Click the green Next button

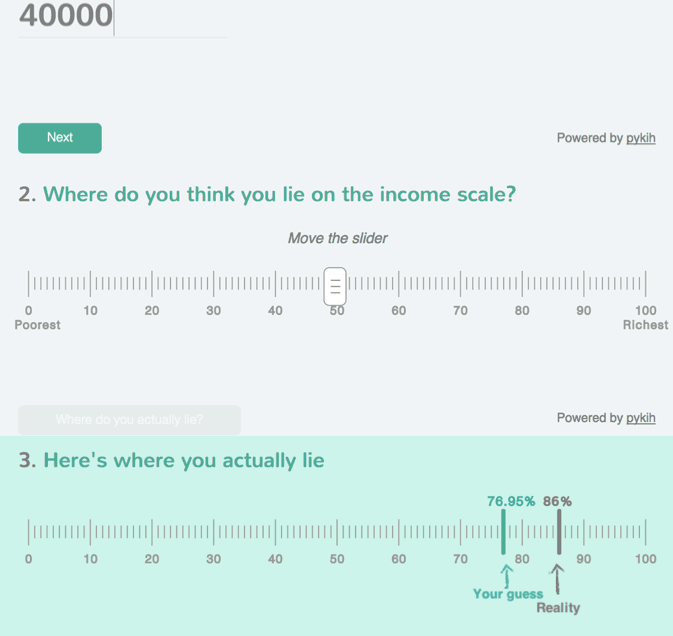point(60,138)
